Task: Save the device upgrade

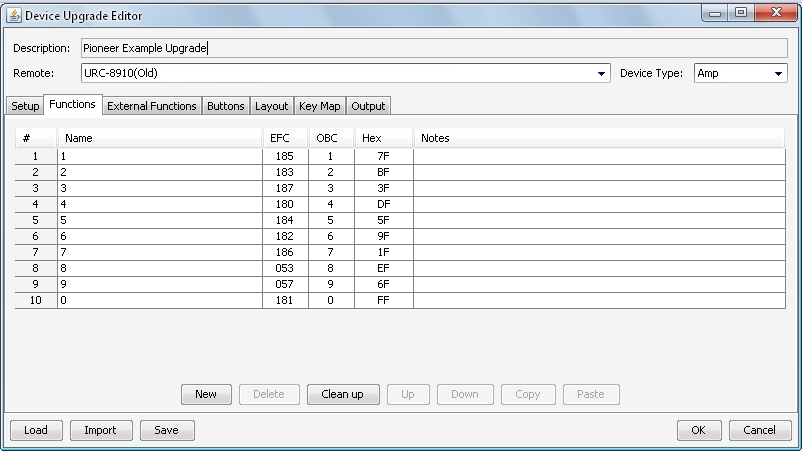Action: (x=167, y=430)
